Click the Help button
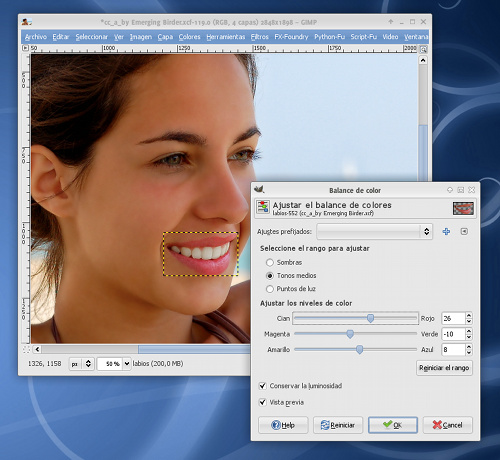Image resolution: width=500 pixels, height=460 pixels. 283,425
